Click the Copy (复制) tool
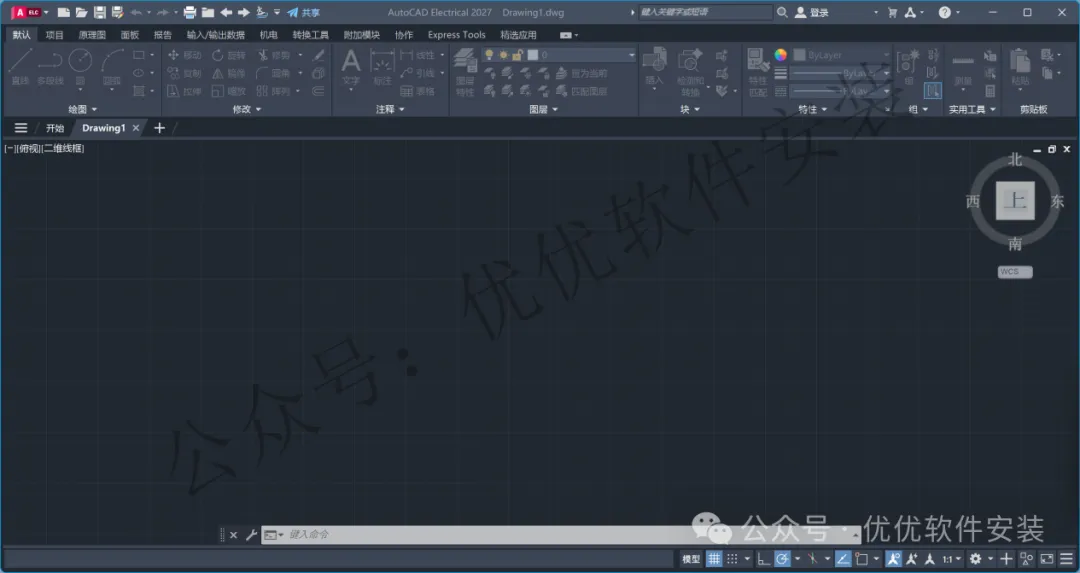The image size is (1080, 573). click(x=185, y=73)
